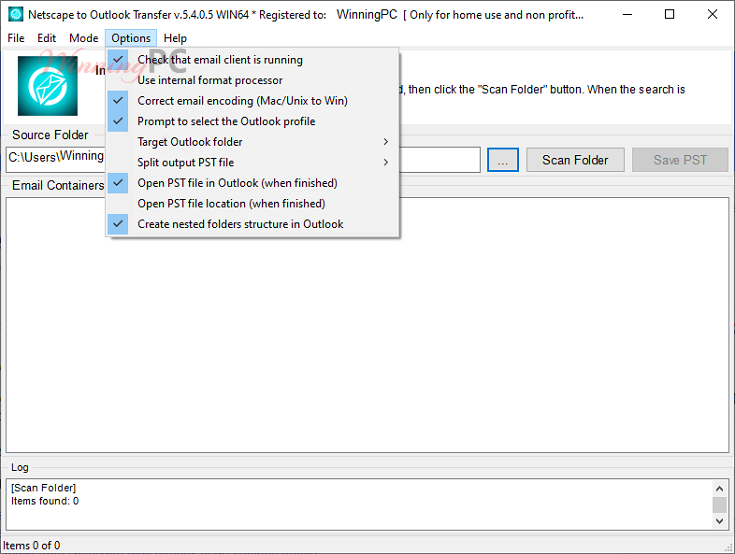The height and width of the screenshot is (554, 735).
Task: Close the Options menu
Action: coord(131,38)
